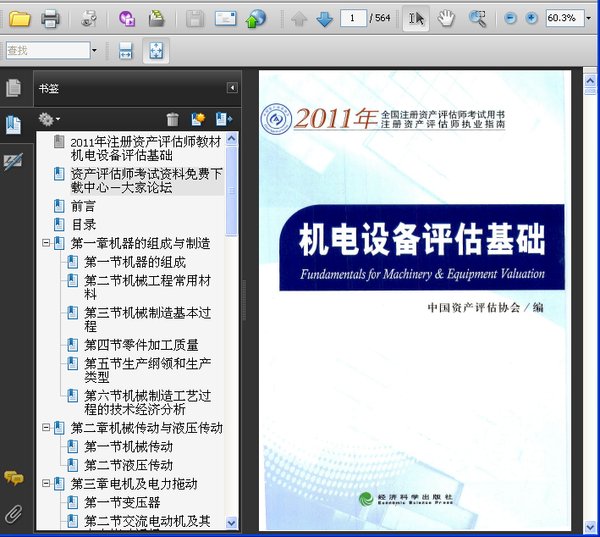Go to previous page arrow
The height and width of the screenshot is (537, 600).
pos(299,19)
